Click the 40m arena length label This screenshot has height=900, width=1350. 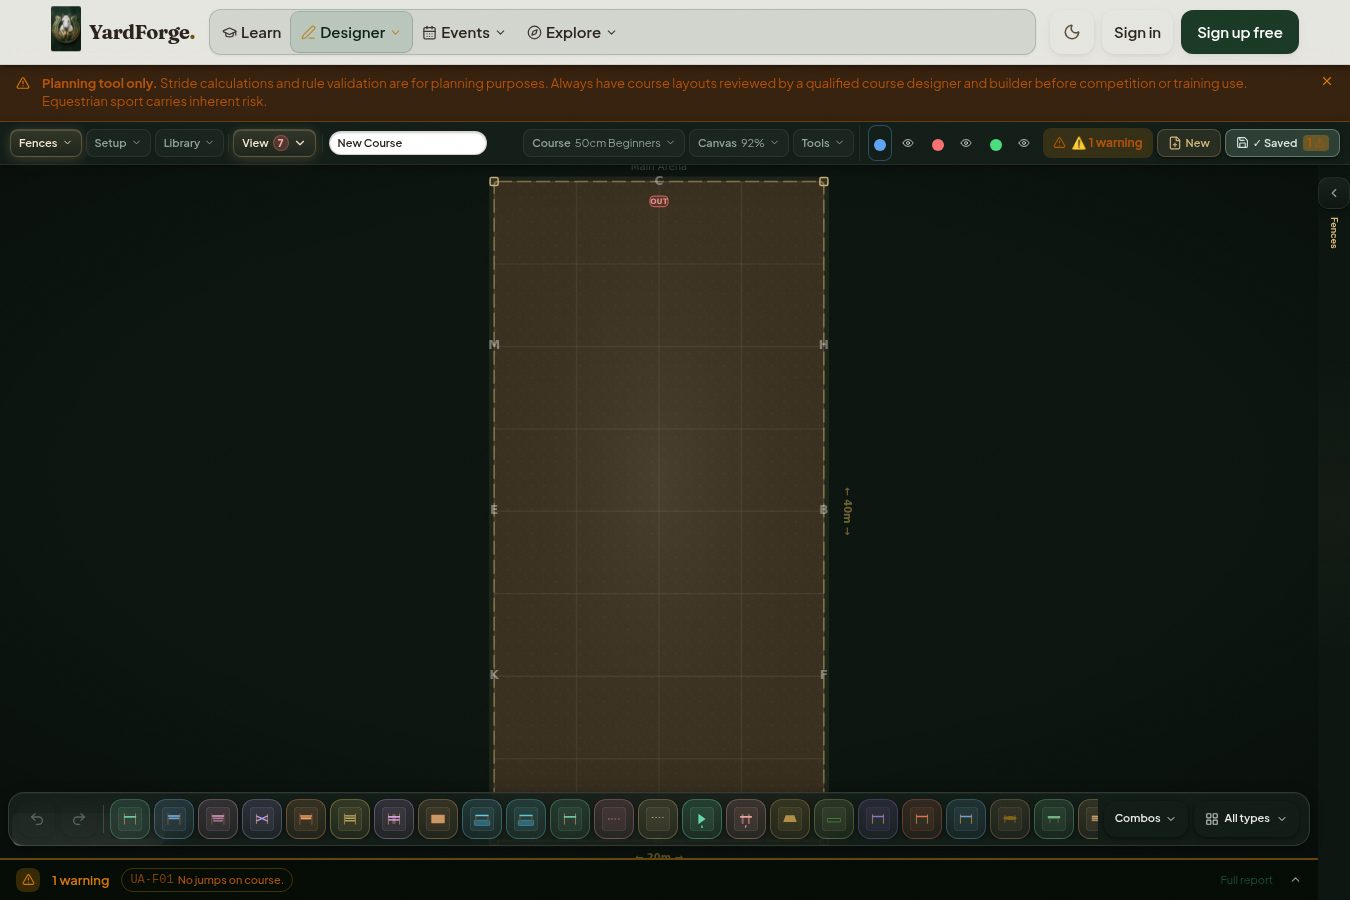[847, 511]
